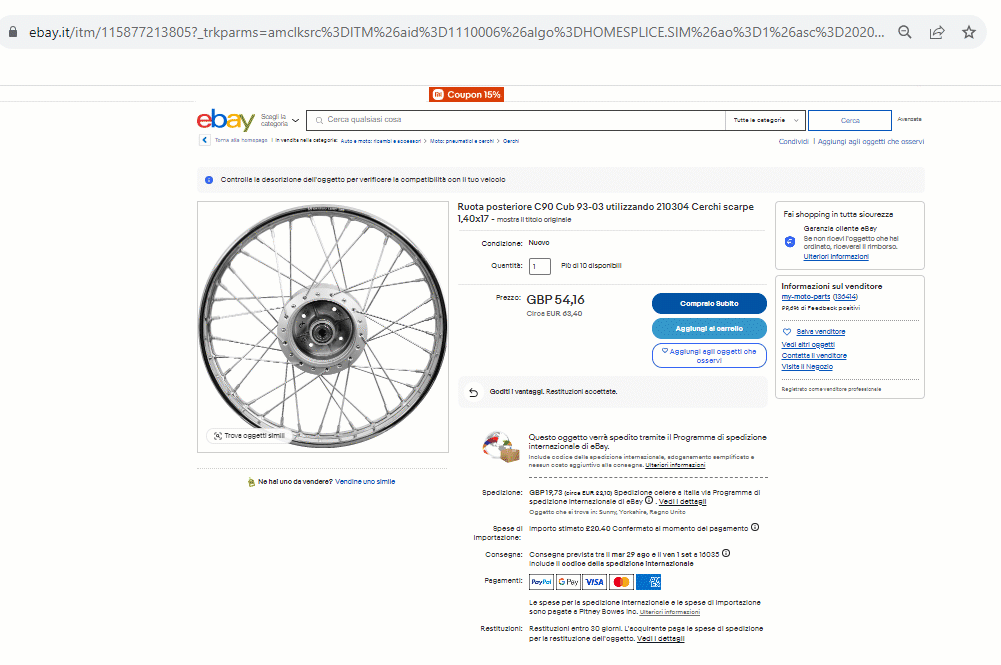The image size is (1001, 665).
Task: Click the info icon next to import charges
Action: coord(755,527)
